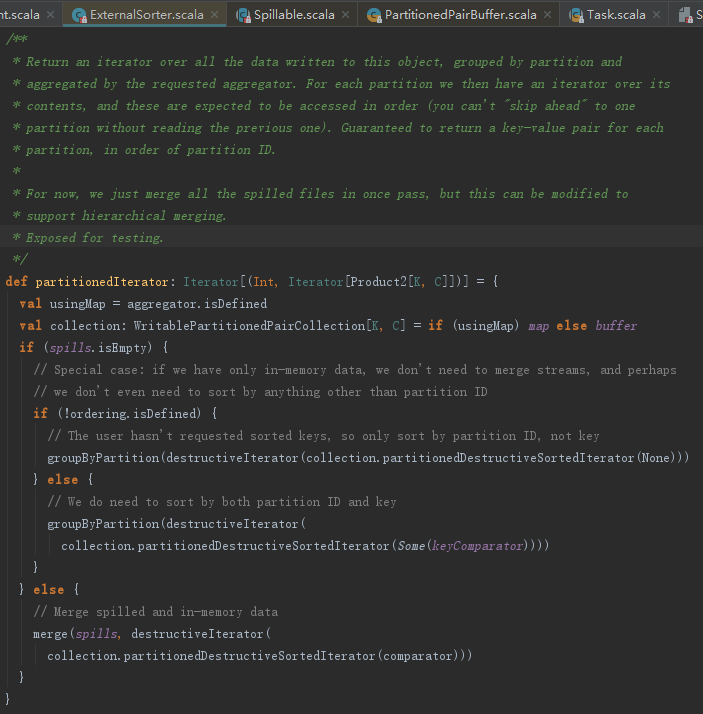Image resolution: width=703 pixels, height=714 pixels.
Task: Click 'map' identifier after usingMap condition
Action: (x=538, y=326)
